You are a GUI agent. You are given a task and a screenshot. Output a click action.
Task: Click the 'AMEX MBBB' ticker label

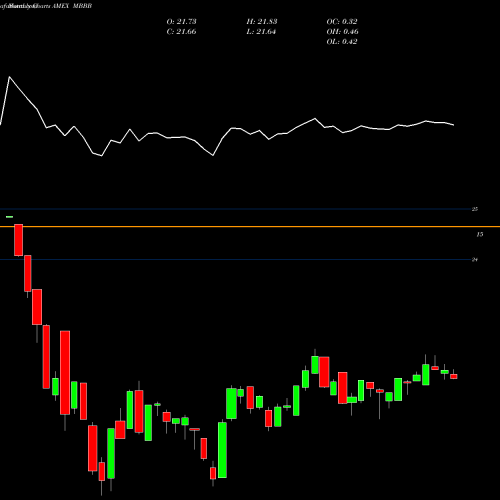[72, 6]
